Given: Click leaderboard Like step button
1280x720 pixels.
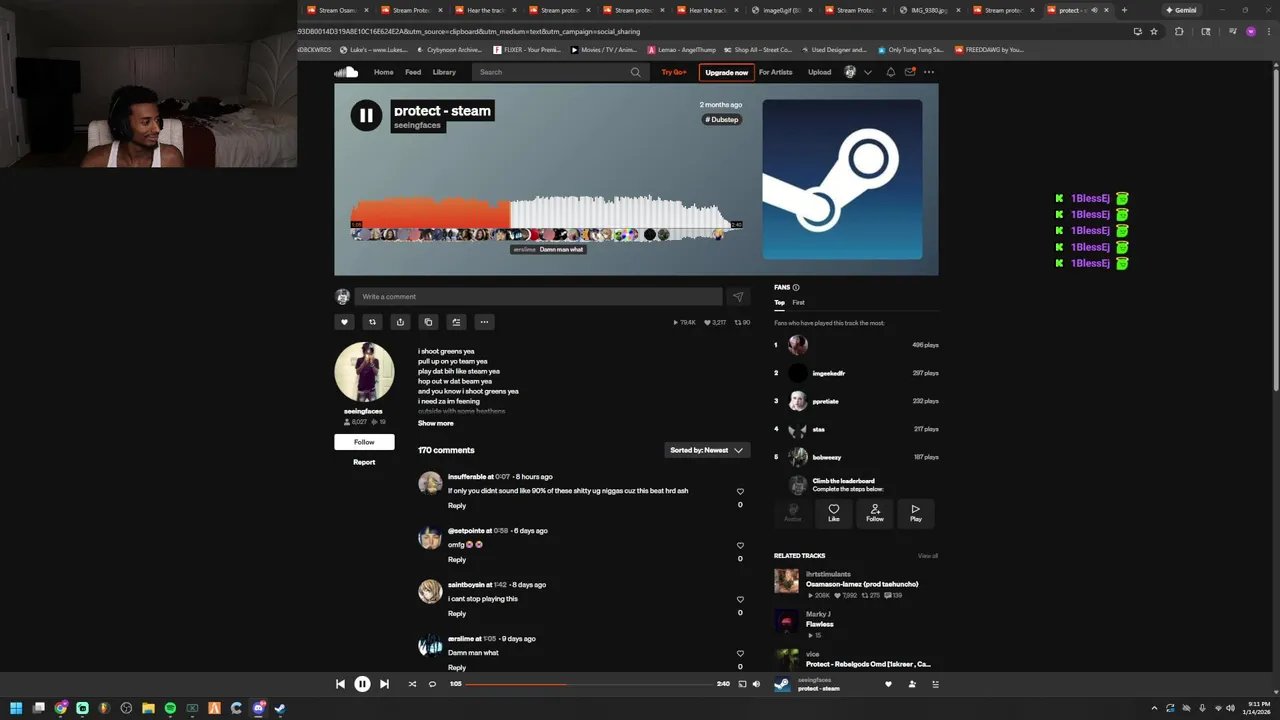Looking at the screenshot, I should (x=834, y=513).
